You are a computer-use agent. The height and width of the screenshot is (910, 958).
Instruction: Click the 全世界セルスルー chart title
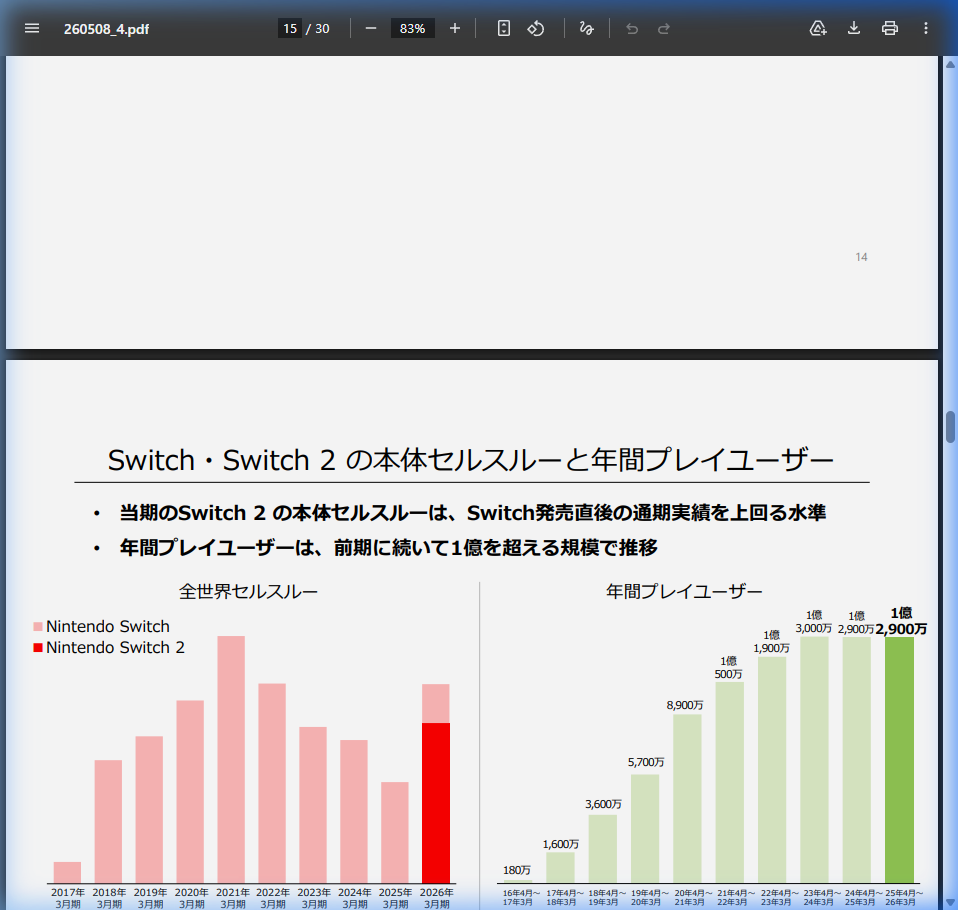[x=248, y=591]
